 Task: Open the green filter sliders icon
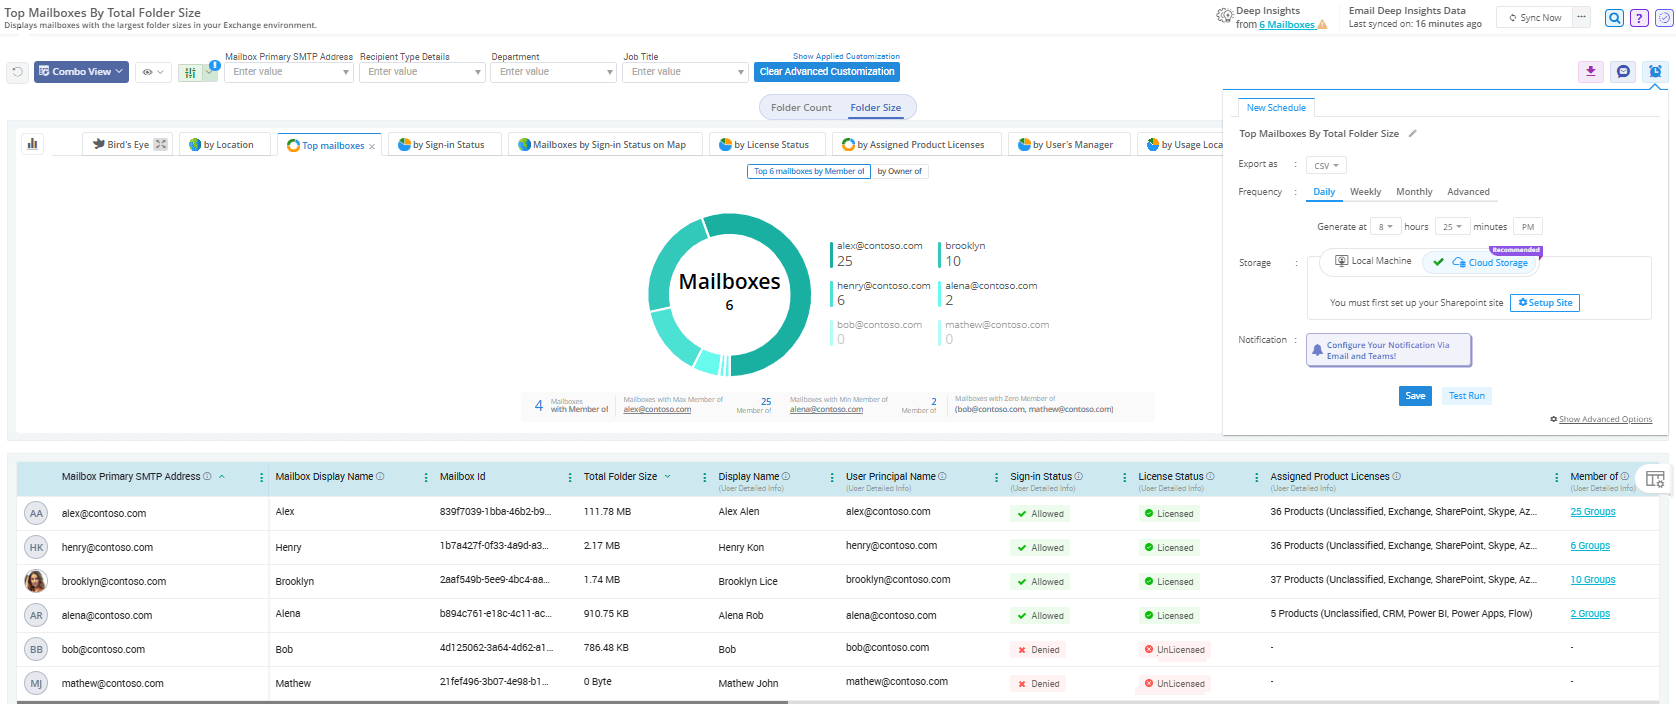(x=190, y=73)
